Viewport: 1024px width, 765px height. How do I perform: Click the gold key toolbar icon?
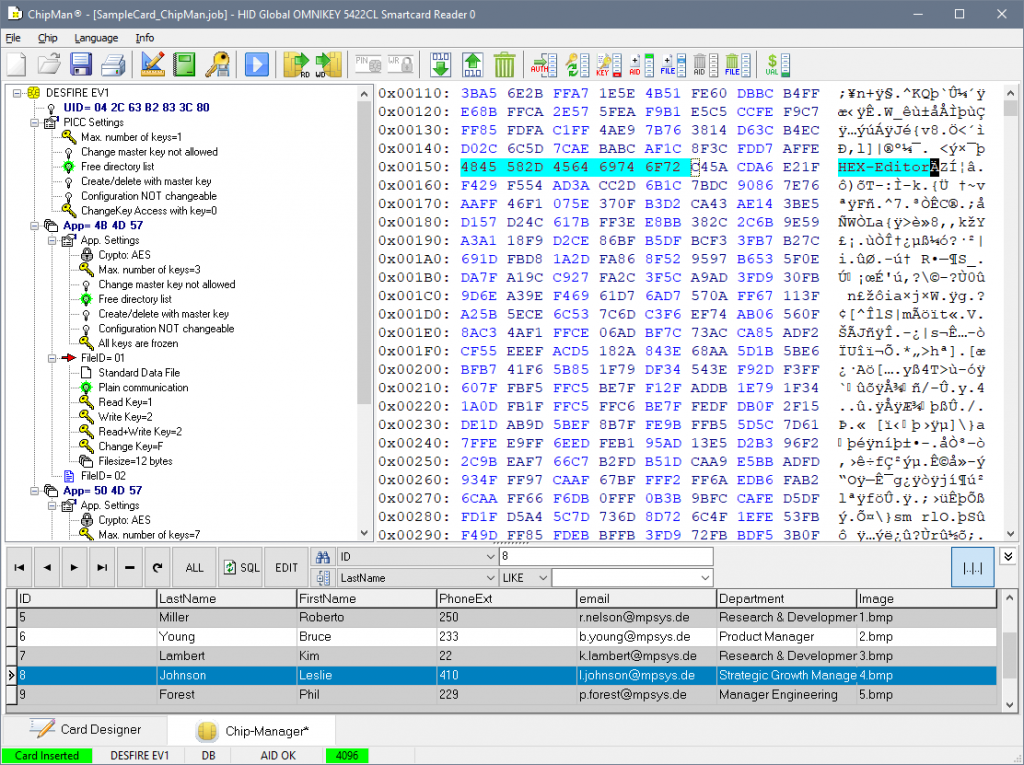point(218,65)
